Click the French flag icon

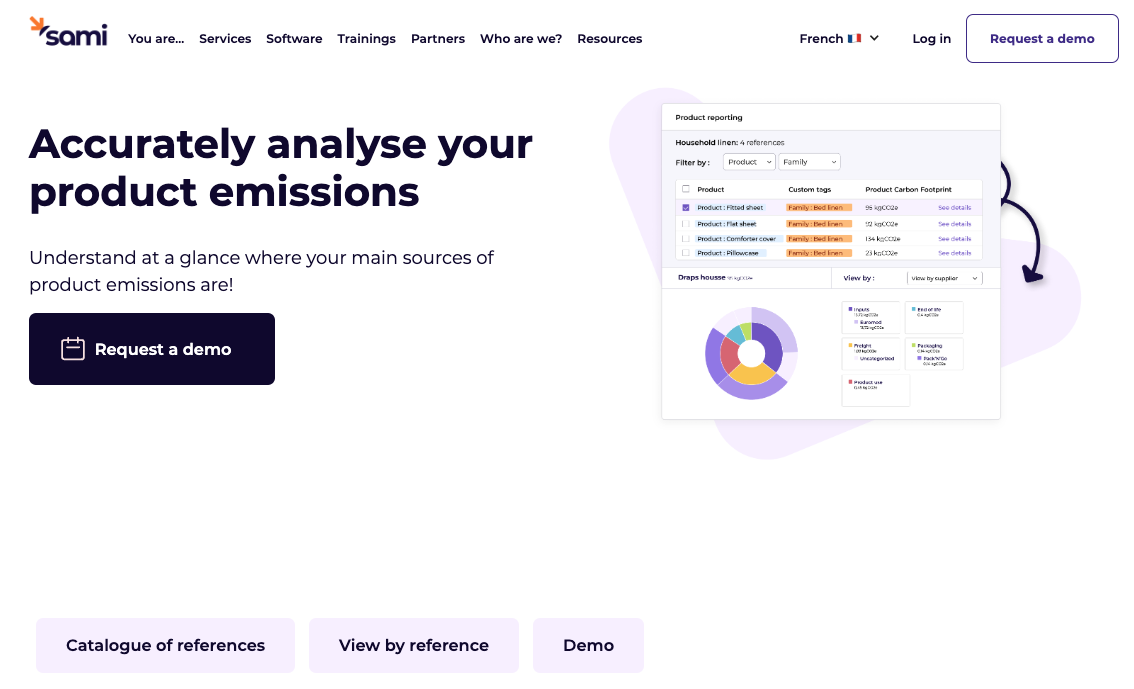pos(853,38)
